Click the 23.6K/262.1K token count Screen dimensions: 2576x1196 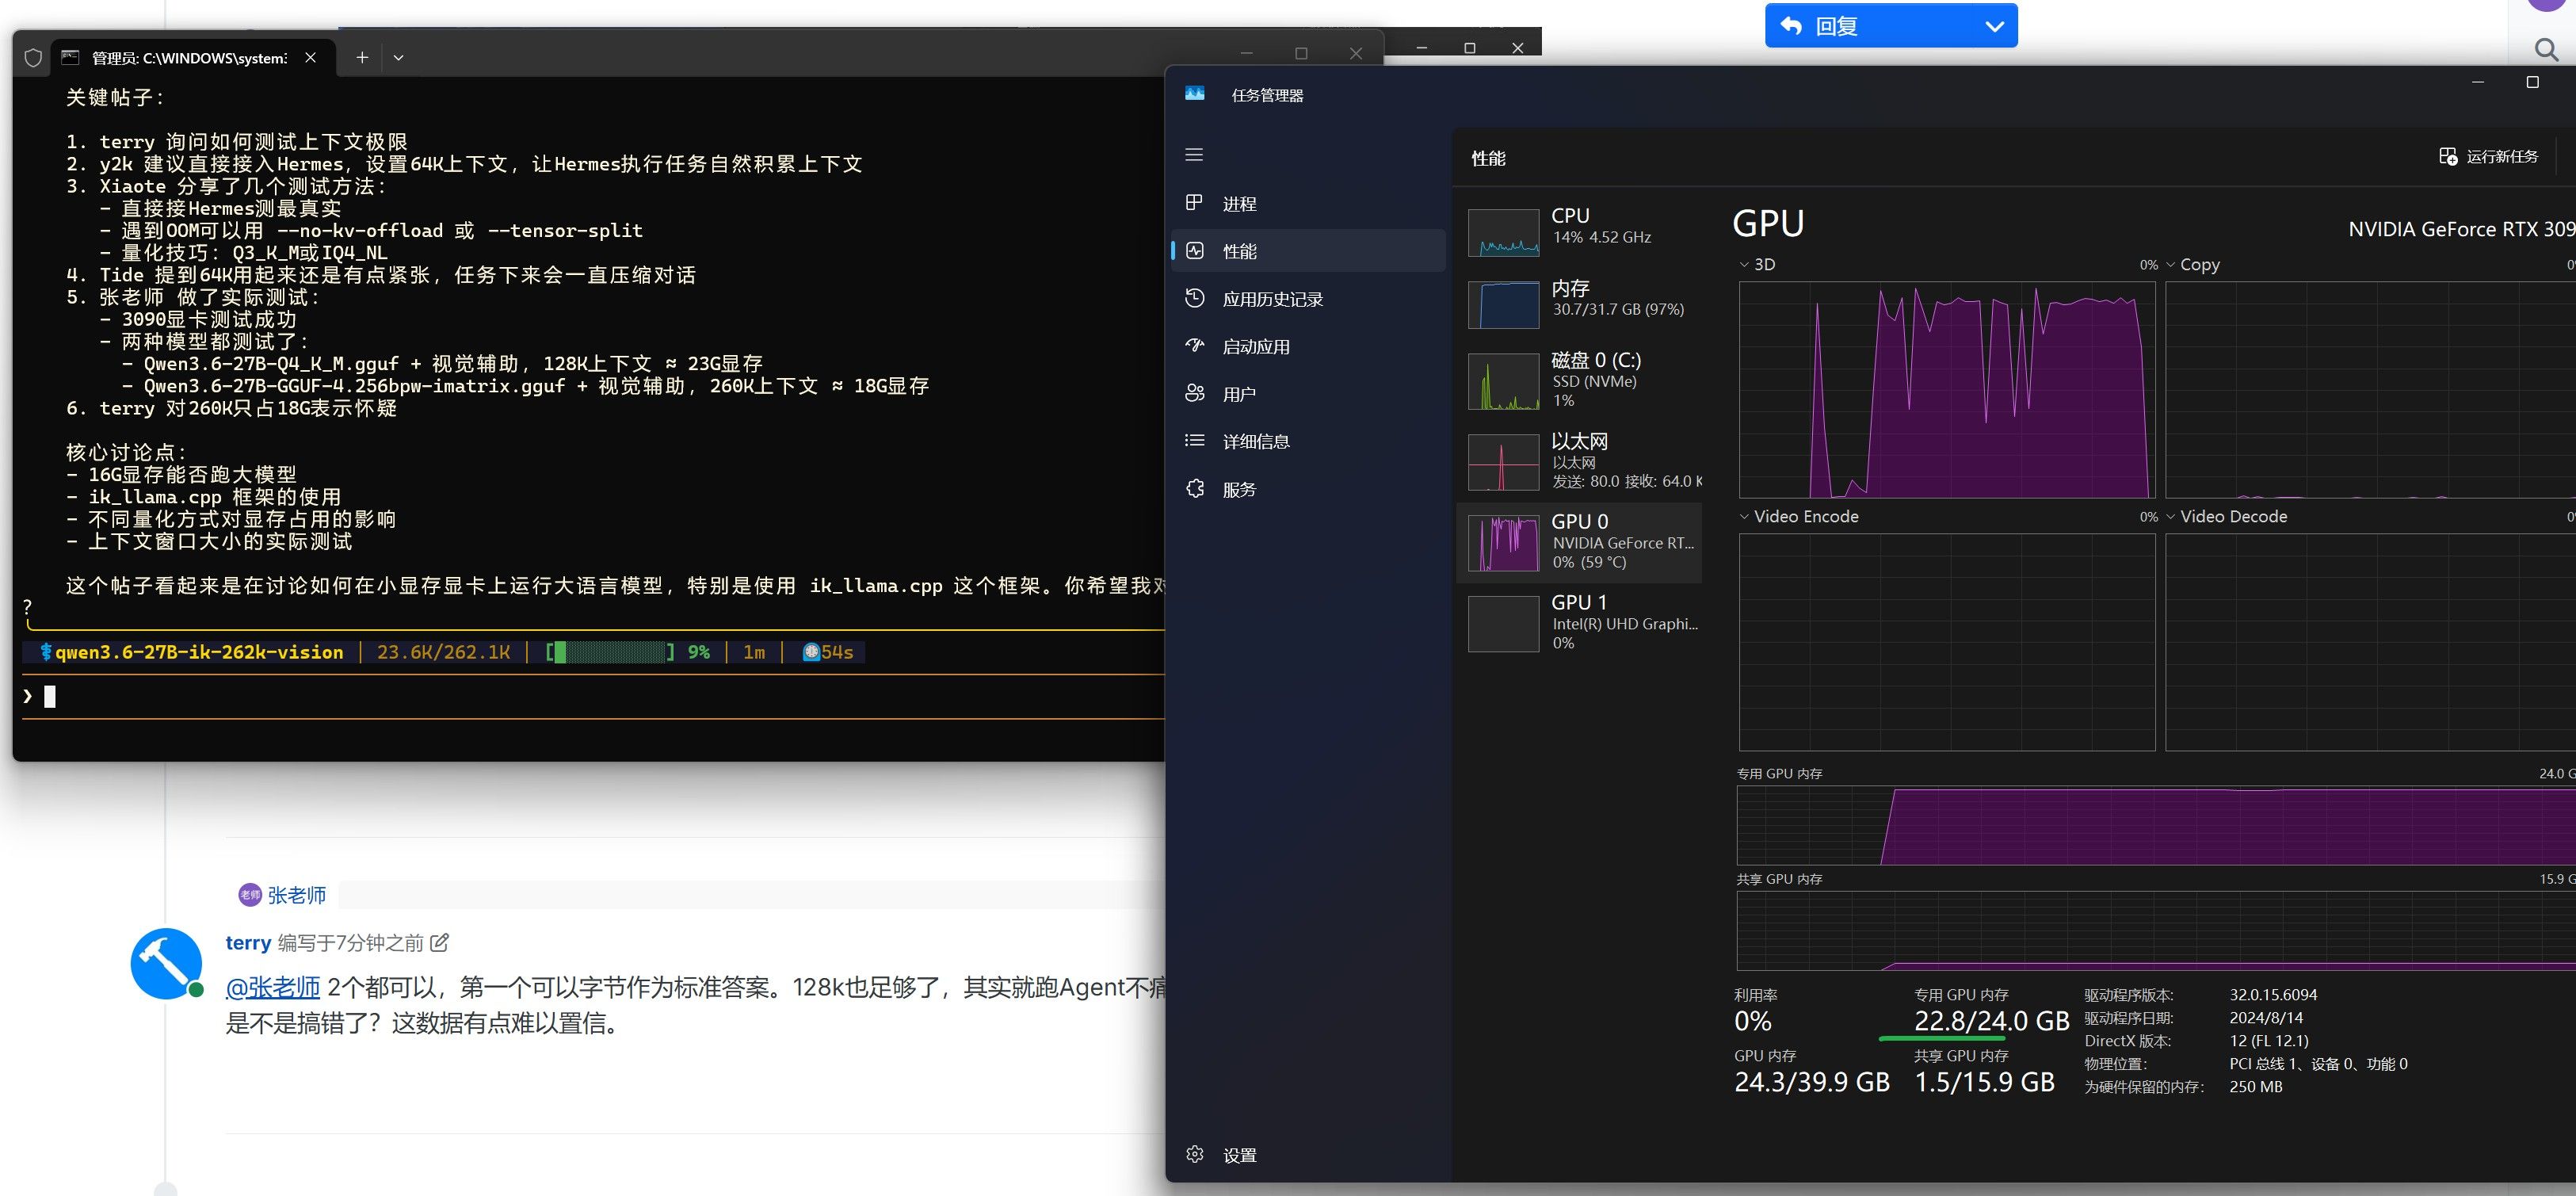click(x=443, y=652)
